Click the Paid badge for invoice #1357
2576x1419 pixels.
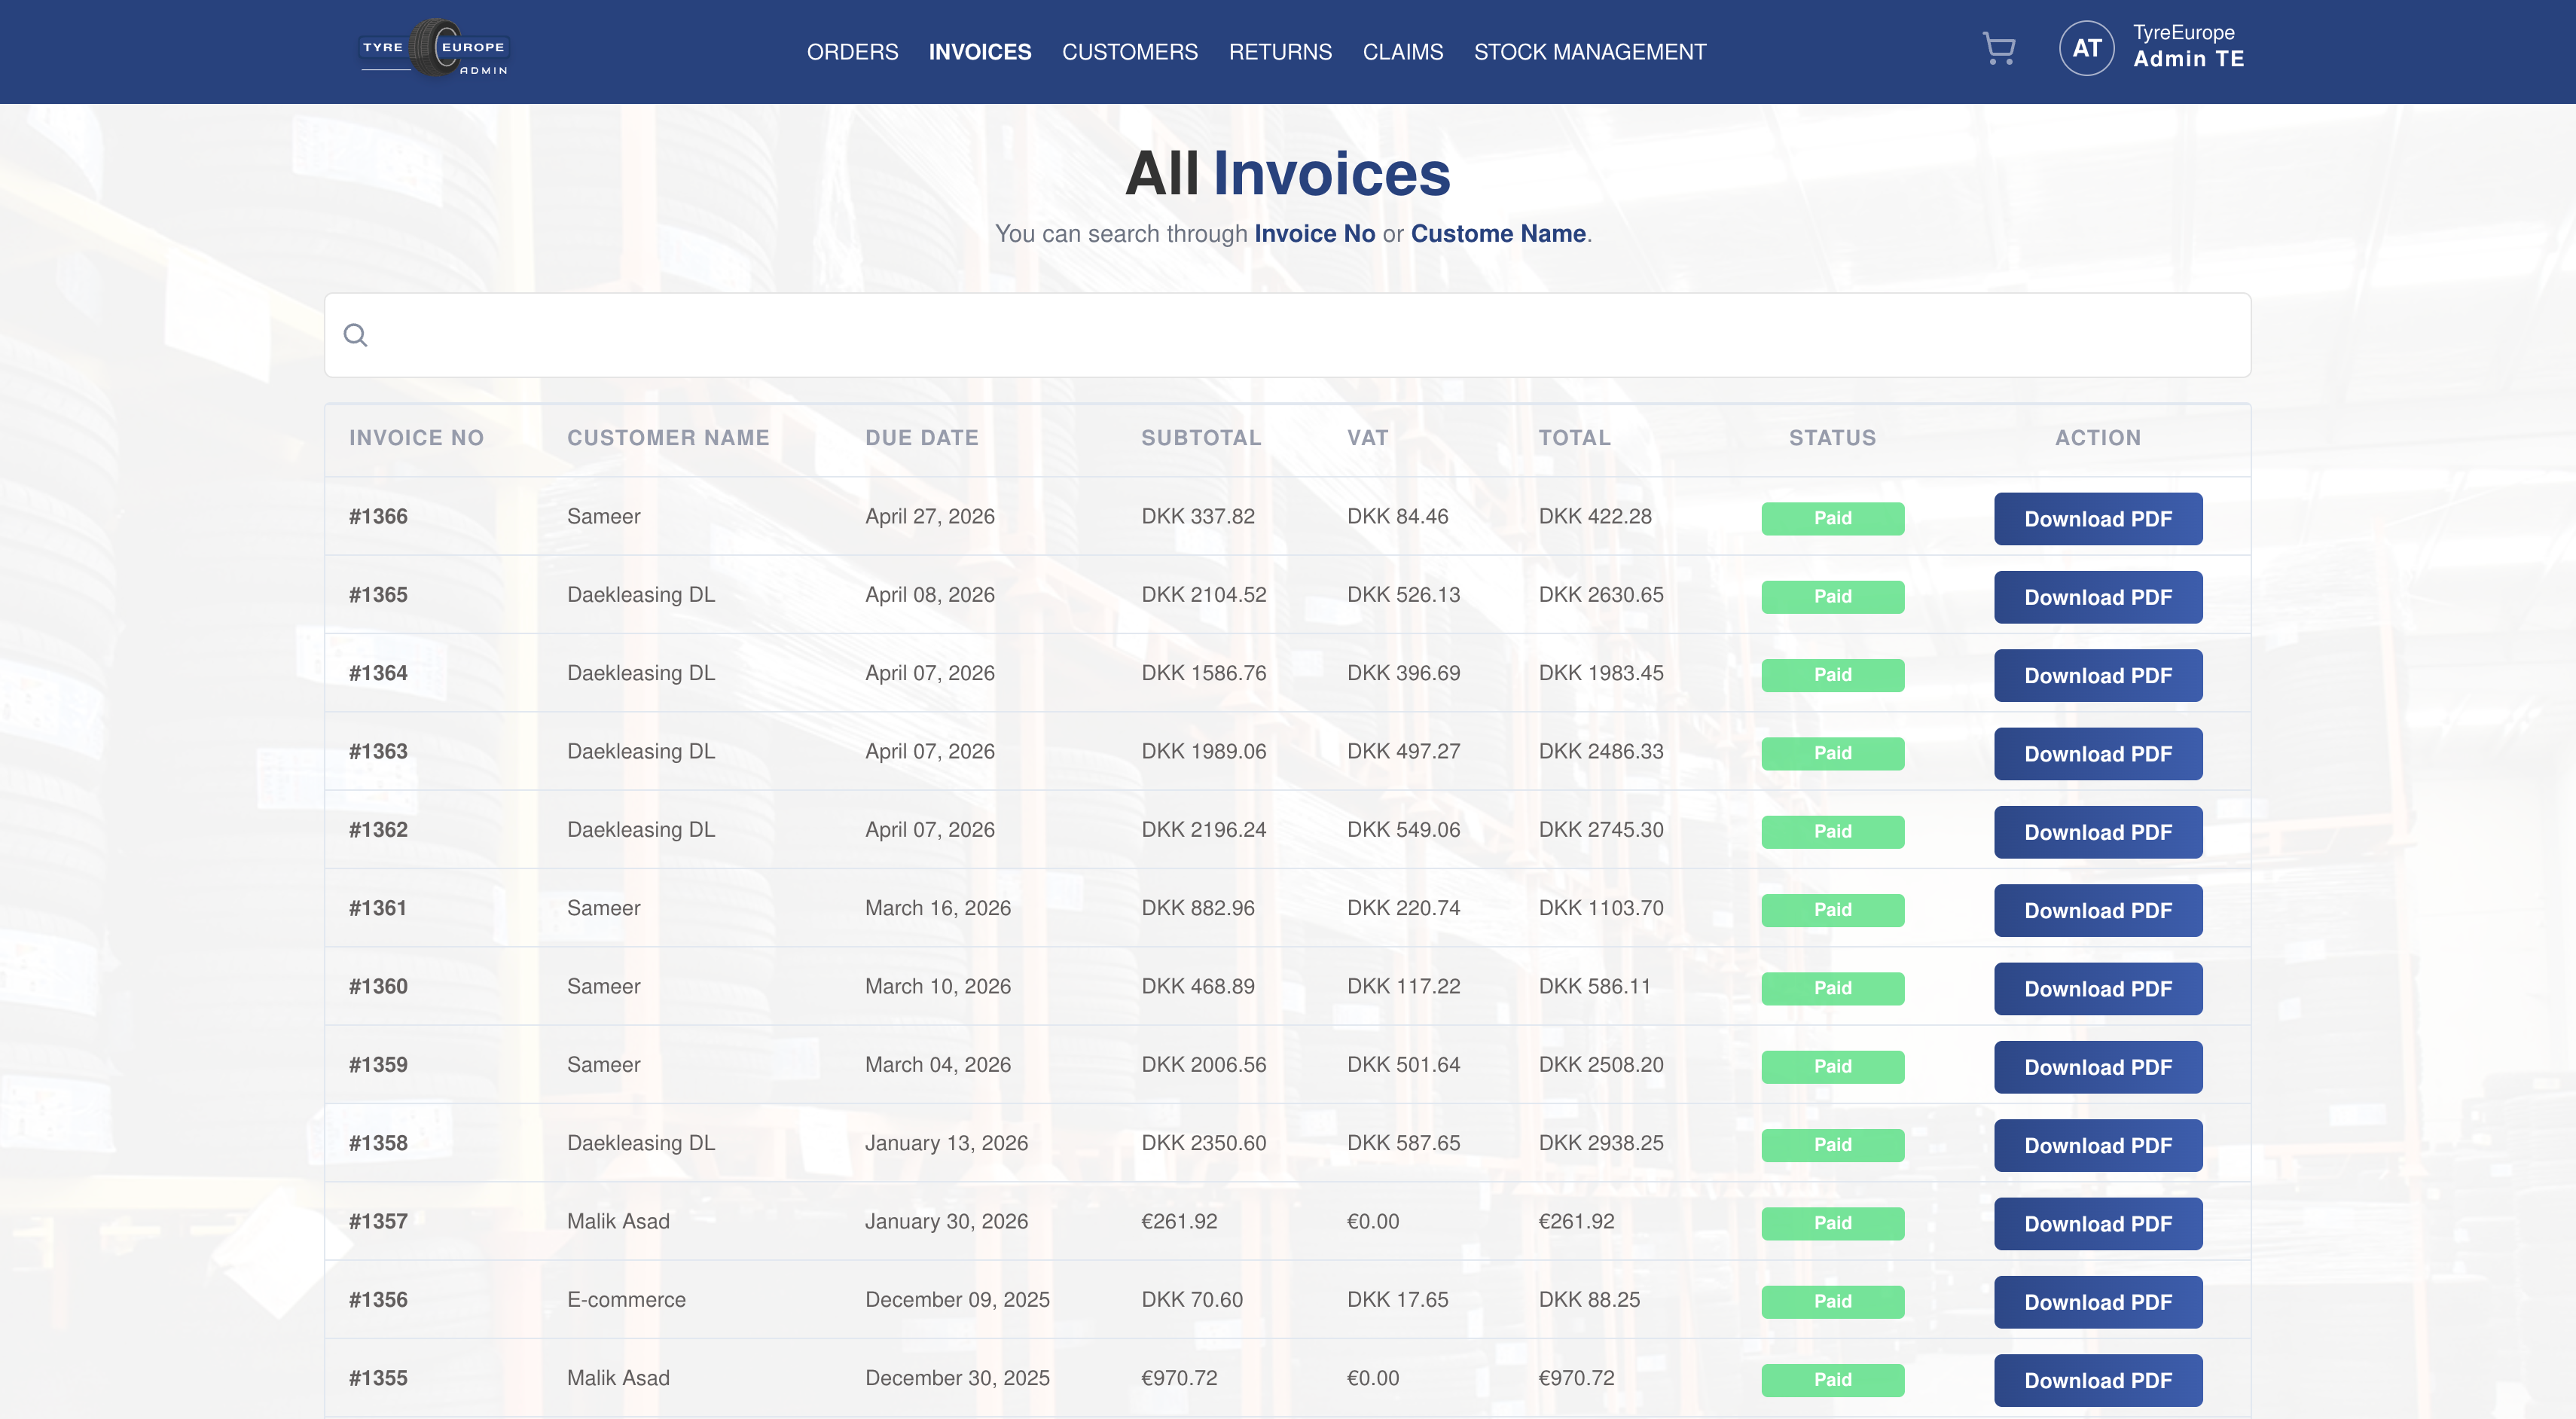tap(1832, 1223)
